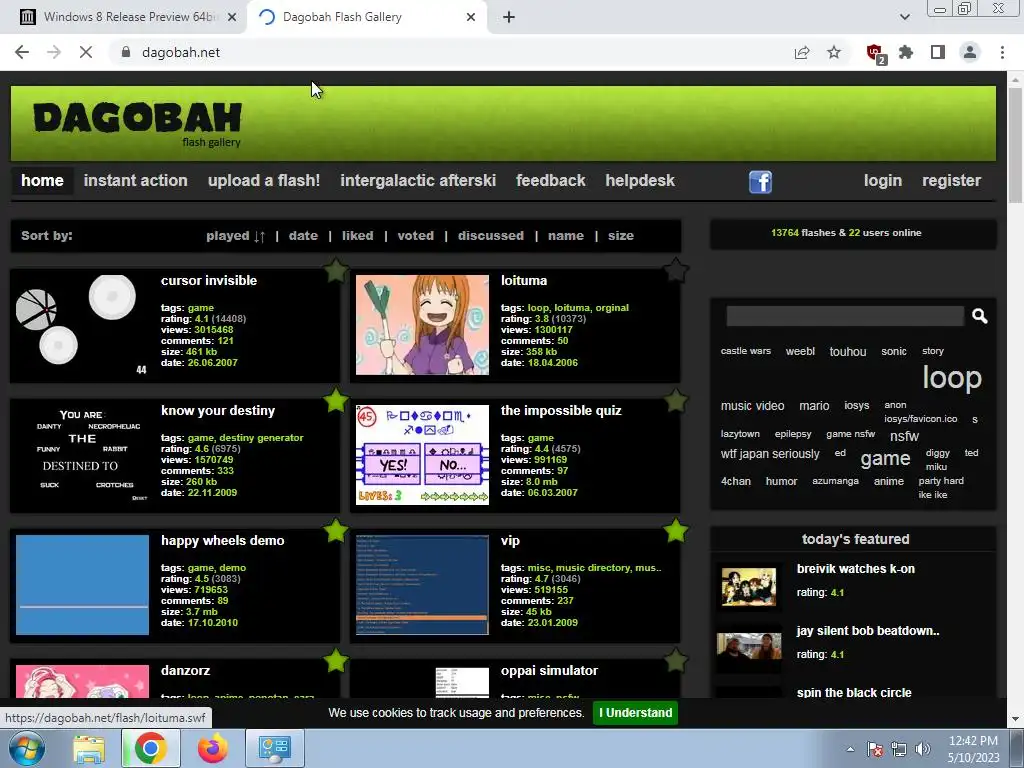
Task: Sort flashes by played
Action: (x=228, y=236)
